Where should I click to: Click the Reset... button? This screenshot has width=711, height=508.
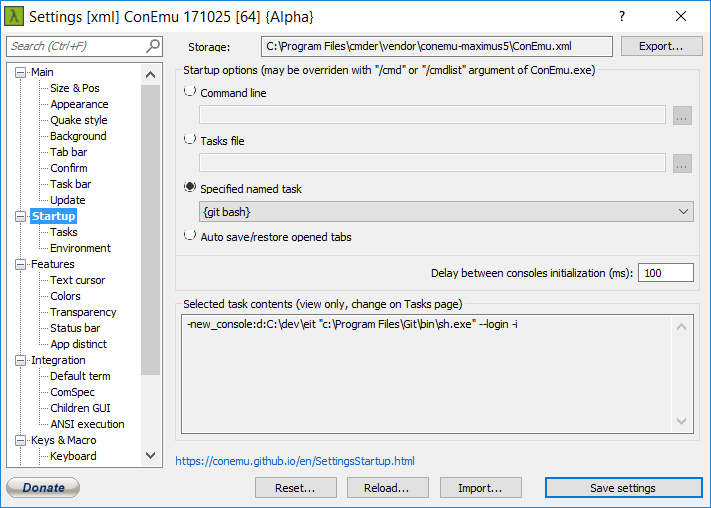296,488
